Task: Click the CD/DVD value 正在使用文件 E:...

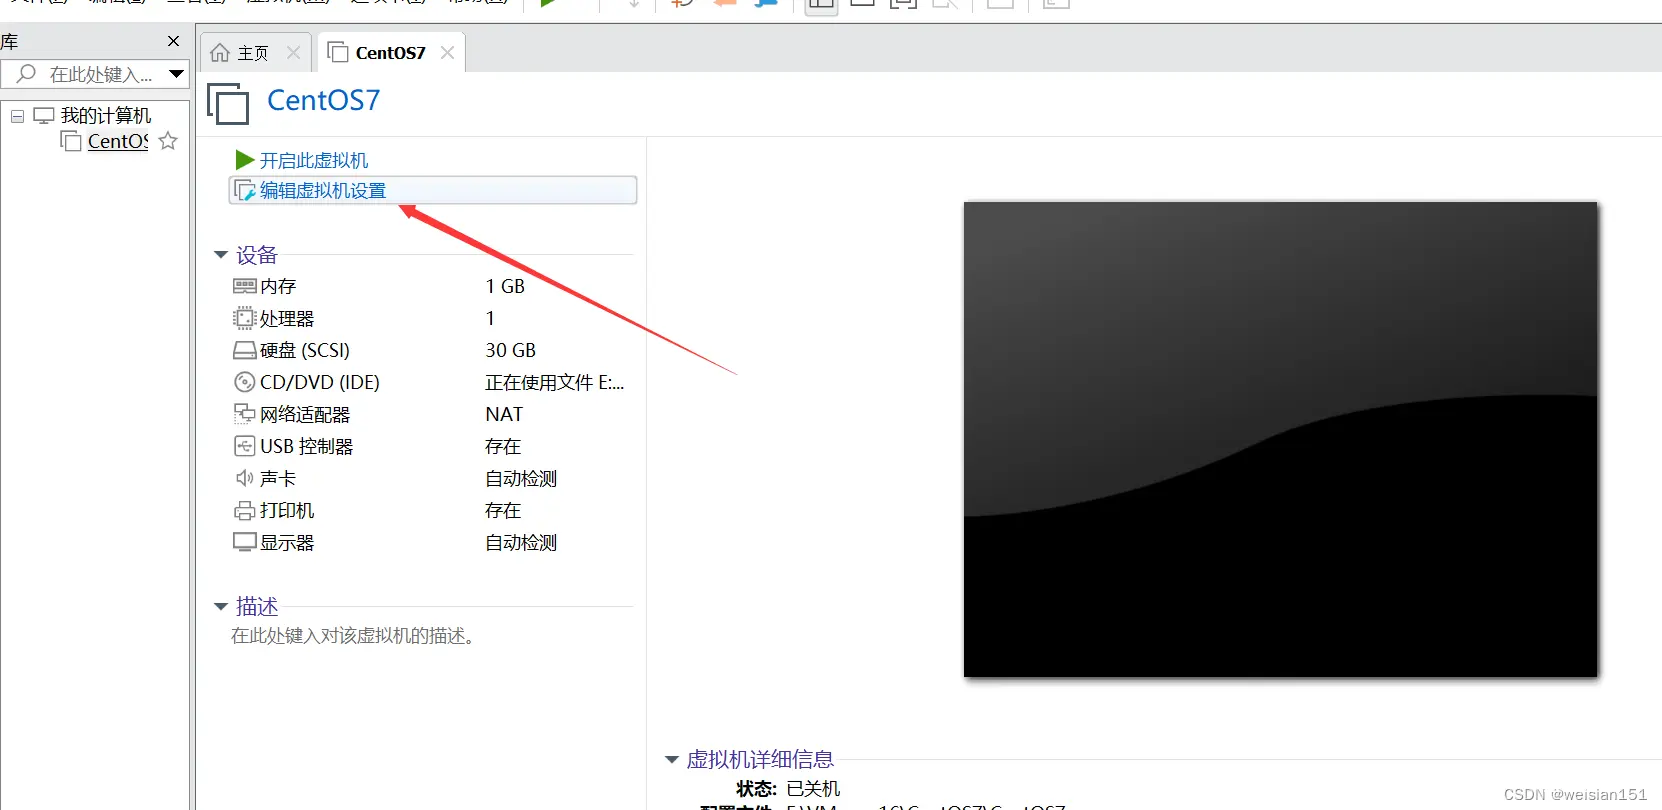Action: coord(555,382)
